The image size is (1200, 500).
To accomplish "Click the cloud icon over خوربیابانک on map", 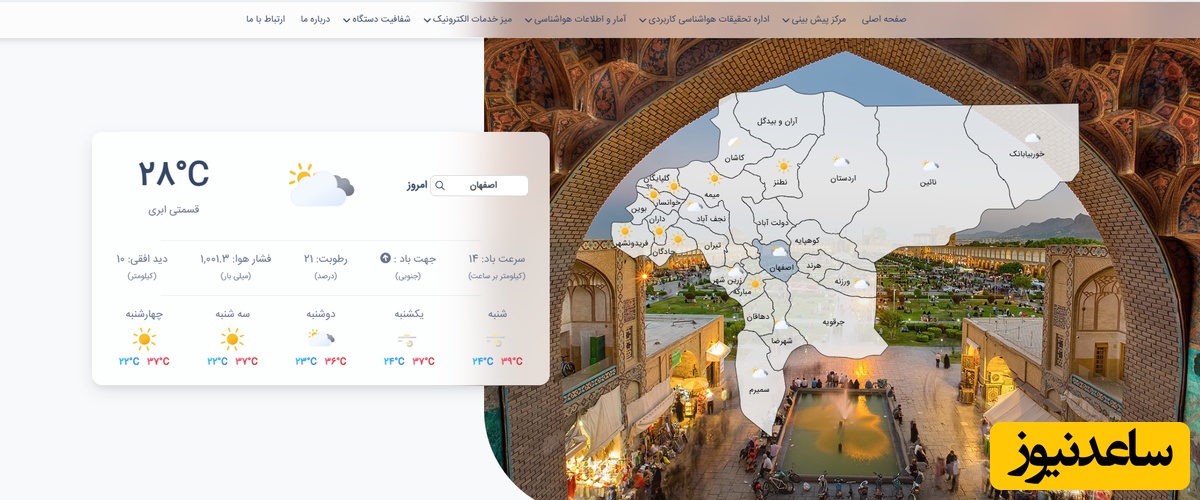I will tap(1032, 138).
